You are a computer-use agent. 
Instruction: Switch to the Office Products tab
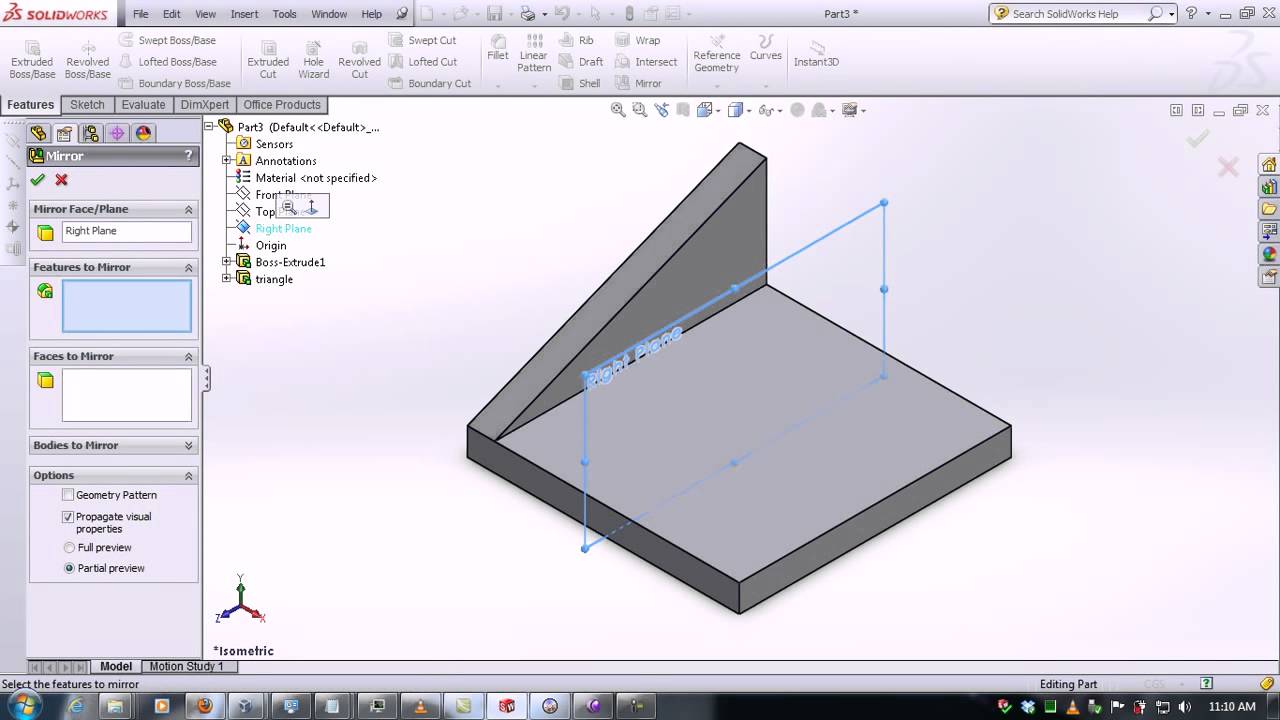[282, 104]
